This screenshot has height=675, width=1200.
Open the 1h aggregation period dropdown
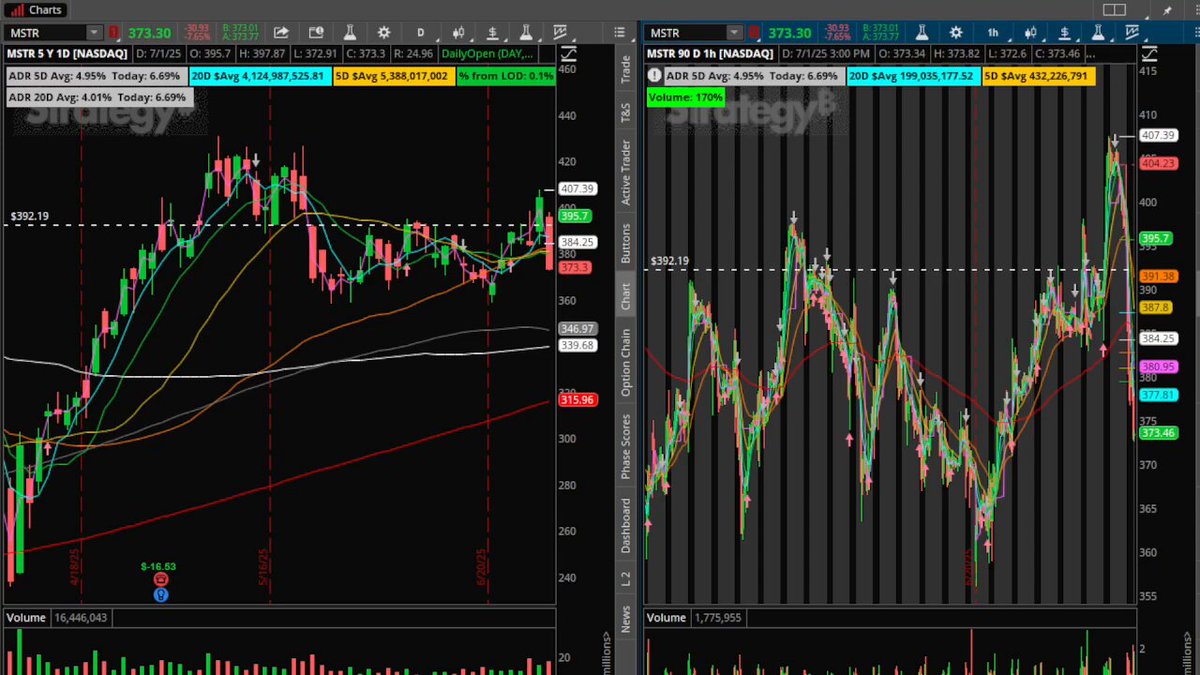(x=994, y=32)
